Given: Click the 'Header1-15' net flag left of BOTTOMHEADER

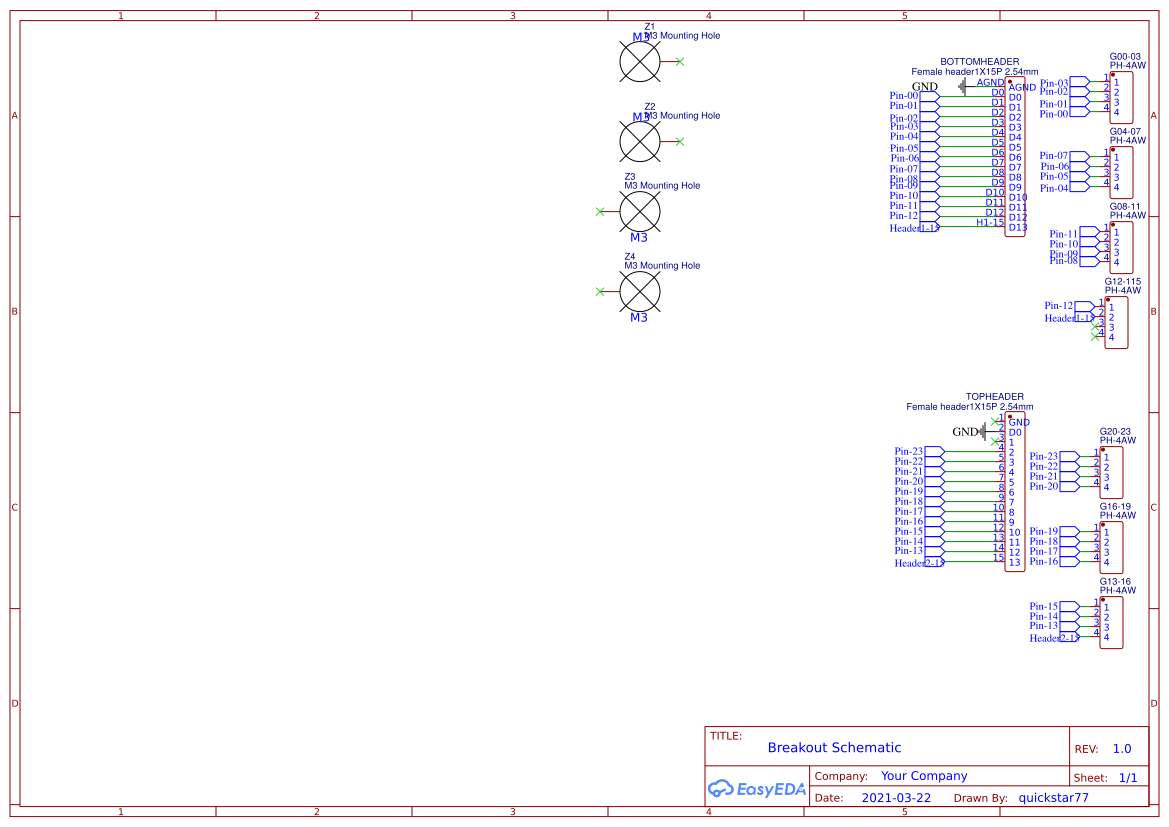Looking at the screenshot, I should point(915,227).
